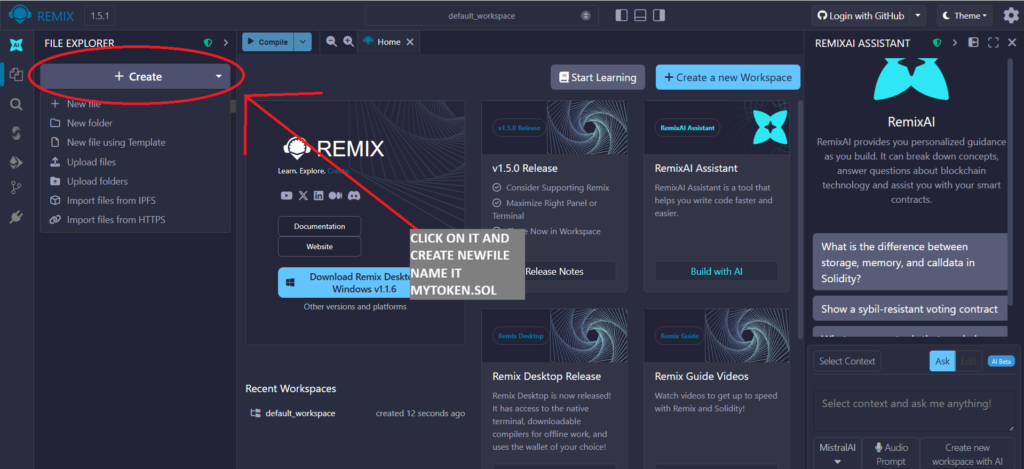Open the MistralAI model dropdown
The height and width of the screenshot is (469, 1024).
click(836, 455)
